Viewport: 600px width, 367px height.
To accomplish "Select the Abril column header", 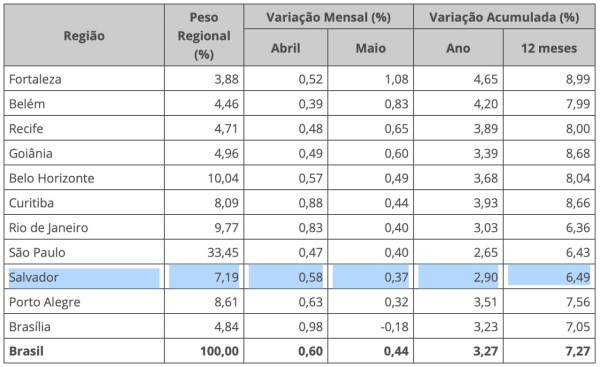I will tap(285, 48).
